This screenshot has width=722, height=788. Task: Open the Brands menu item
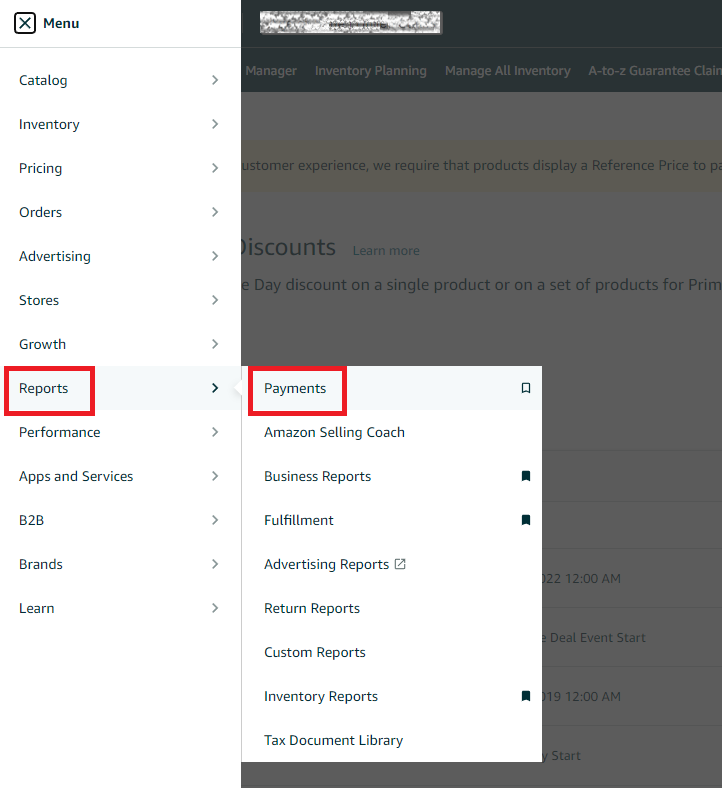41,564
